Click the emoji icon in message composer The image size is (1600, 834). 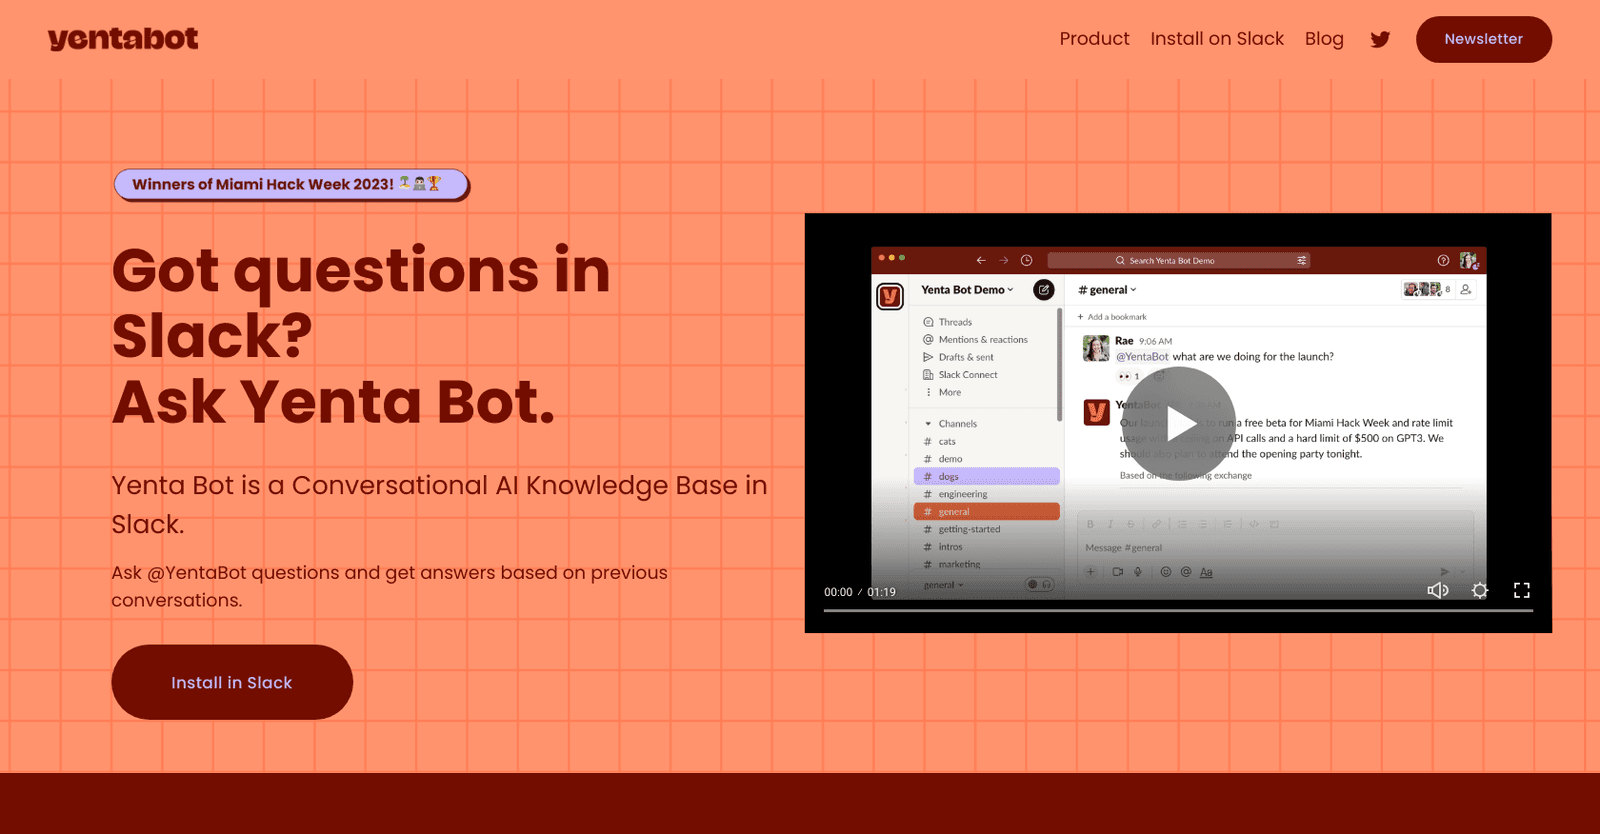click(1165, 572)
